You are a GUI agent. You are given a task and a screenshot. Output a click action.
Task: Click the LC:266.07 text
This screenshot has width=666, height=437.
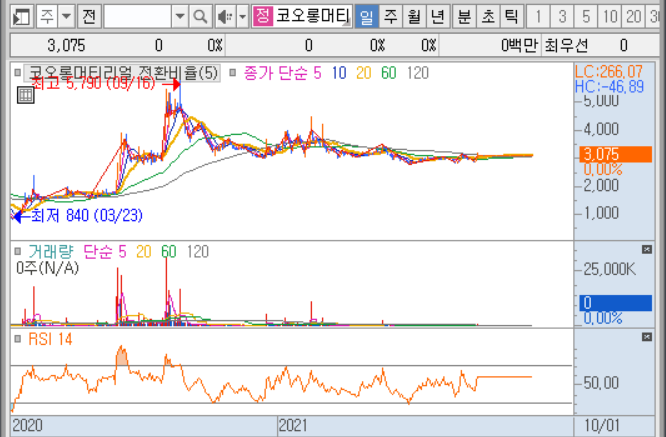point(609,71)
